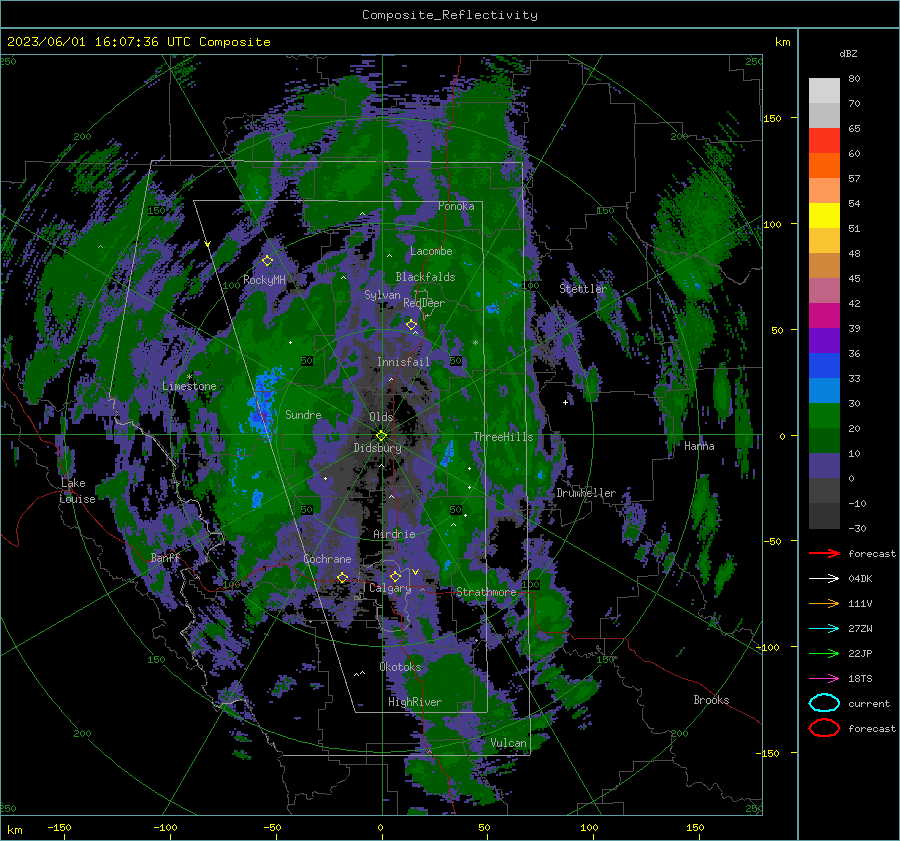Click the orange 111V arrow in legend
The width and height of the screenshot is (900, 841).
tap(824, 603)
